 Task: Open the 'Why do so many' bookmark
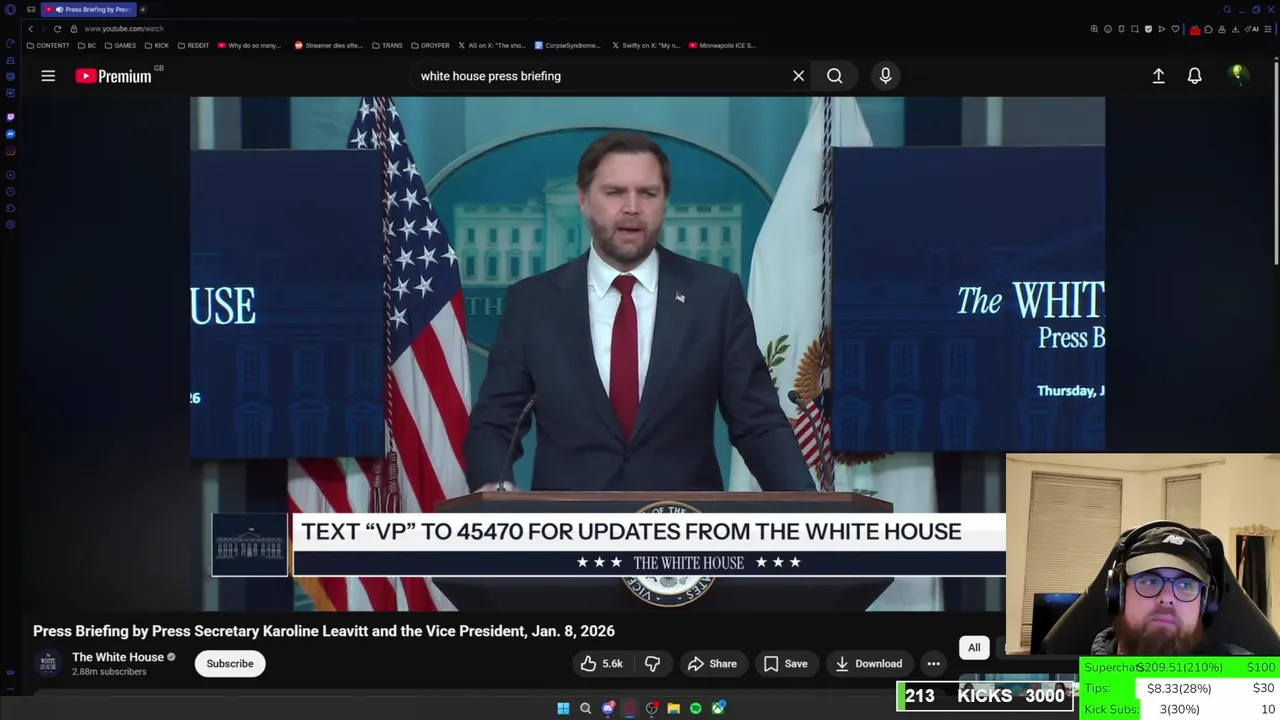(250, 45)
